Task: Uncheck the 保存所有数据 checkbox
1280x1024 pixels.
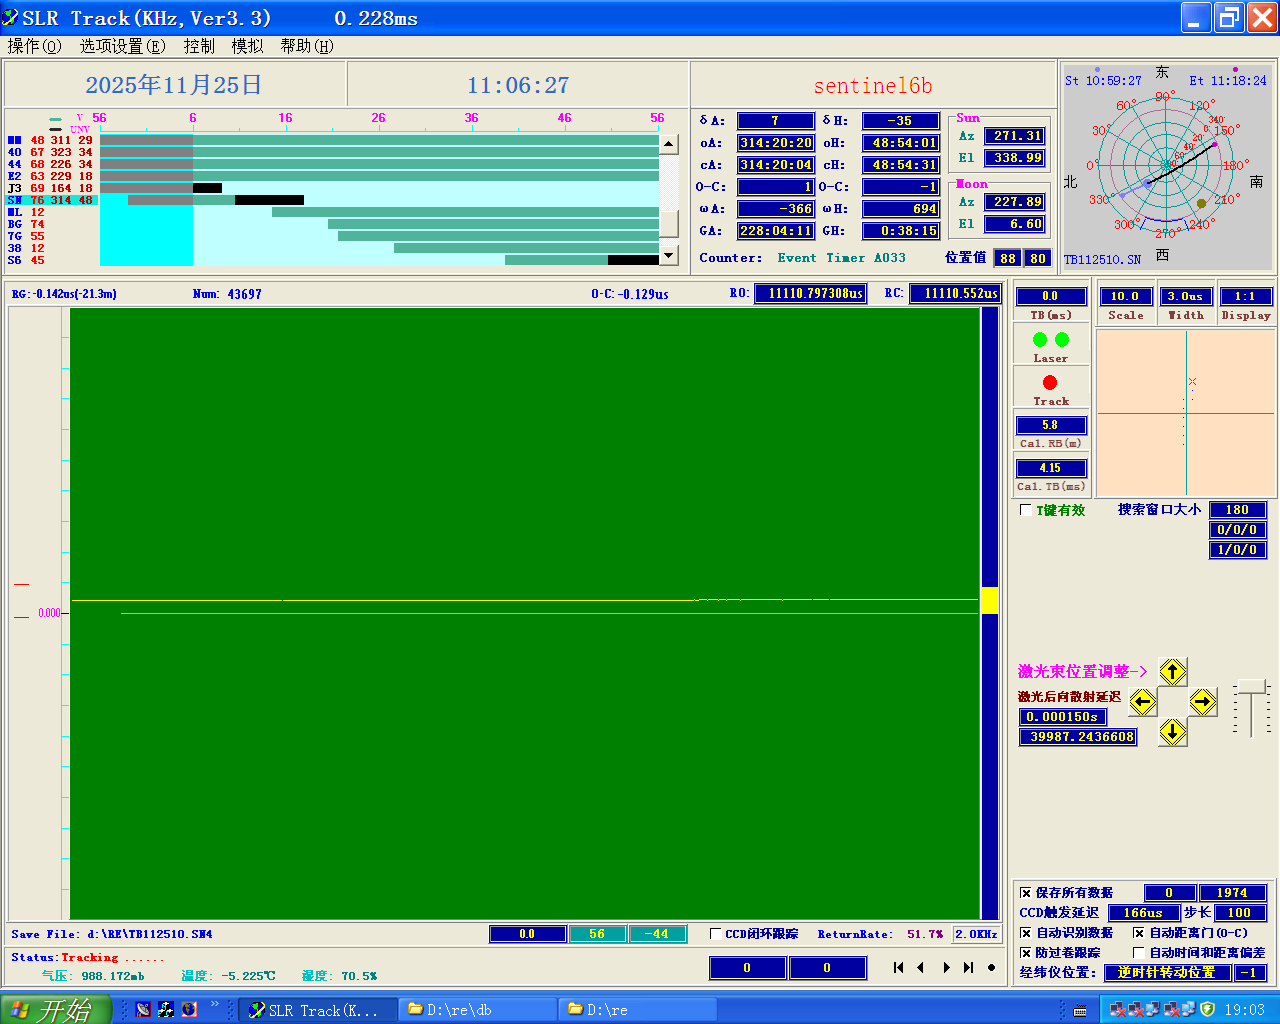Action: pos(1026,893)
